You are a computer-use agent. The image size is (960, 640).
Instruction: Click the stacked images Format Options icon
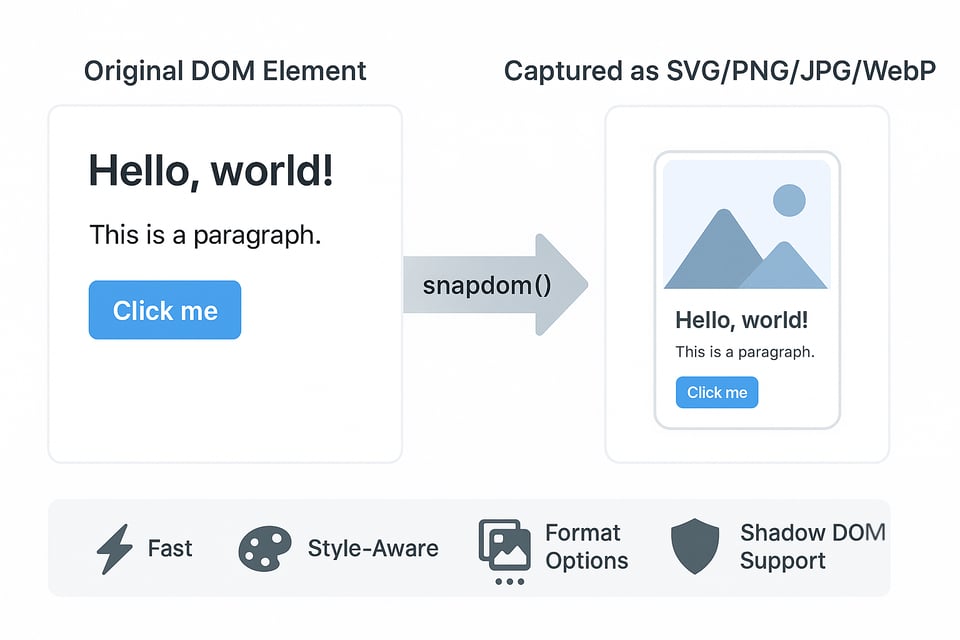[504, 544]
